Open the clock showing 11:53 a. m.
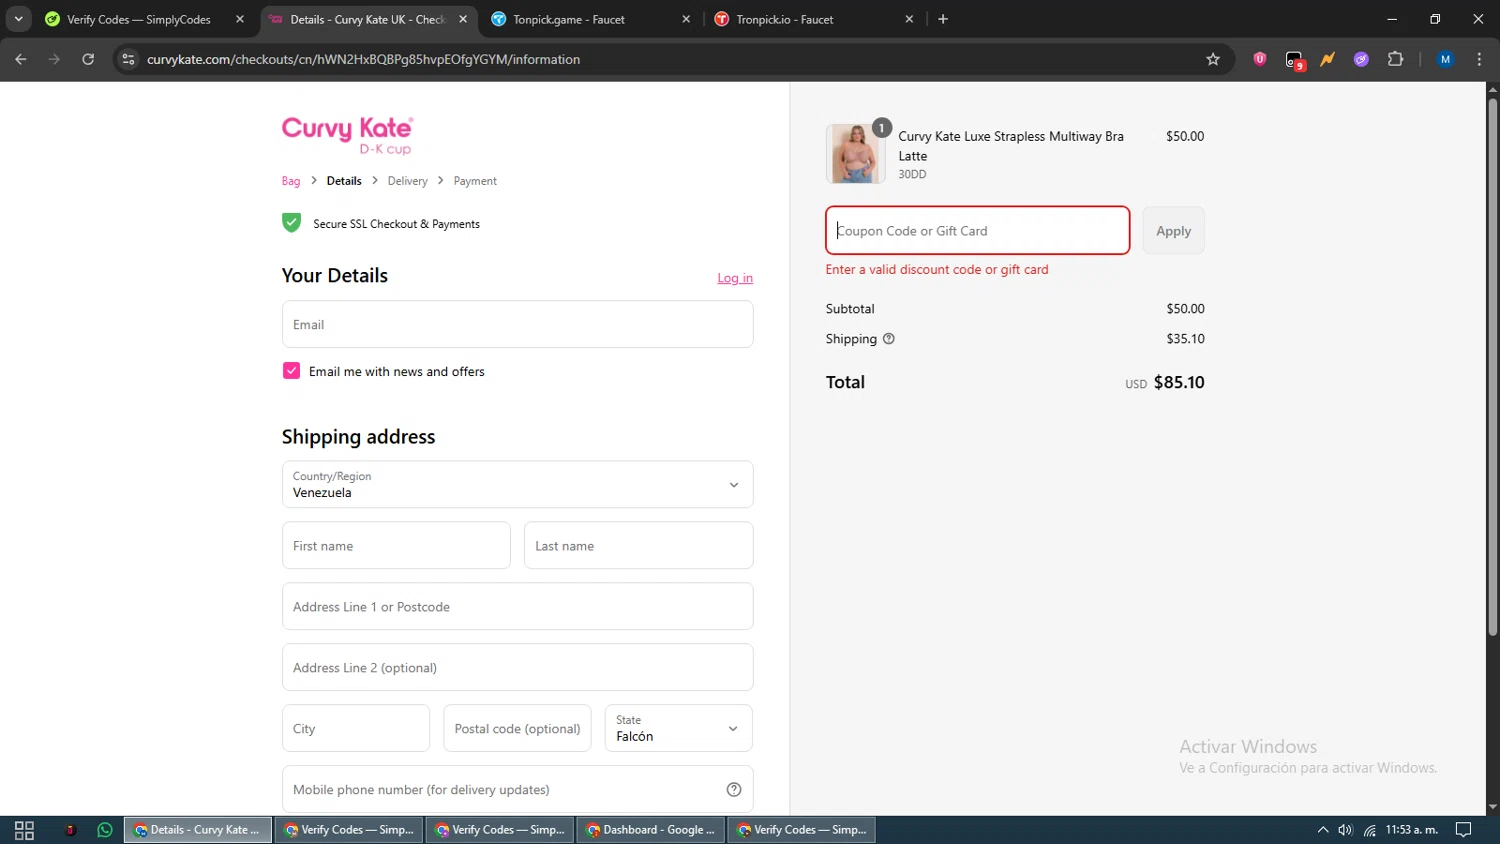The image size is (1500, 844). click(x=1411, y=830)
